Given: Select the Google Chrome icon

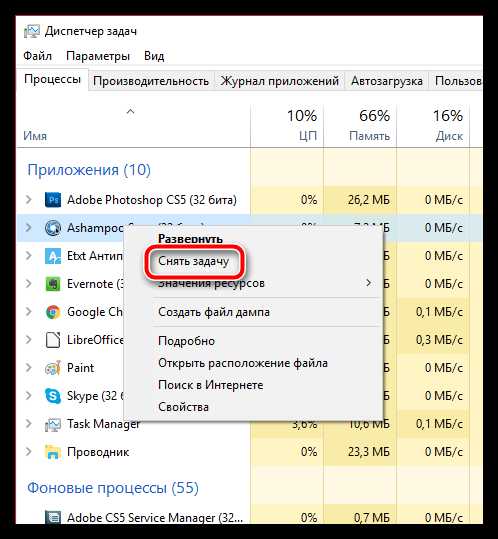Looking at the screenshot, I should [53, 312].
